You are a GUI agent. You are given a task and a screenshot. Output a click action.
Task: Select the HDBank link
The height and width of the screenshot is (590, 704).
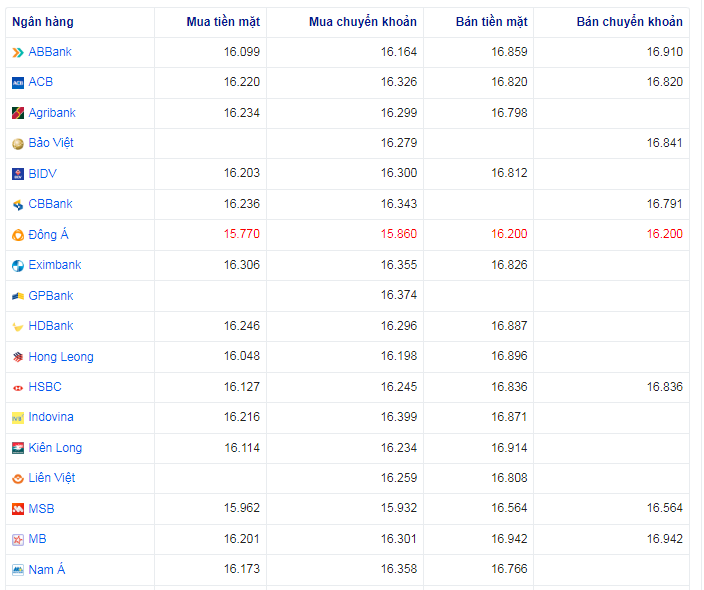(51, 326)
